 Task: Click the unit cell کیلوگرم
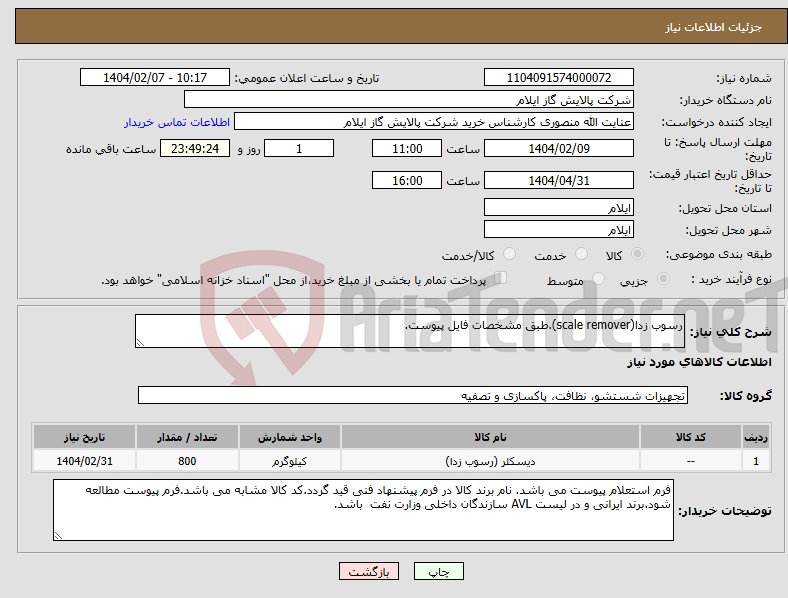[290, 461]
